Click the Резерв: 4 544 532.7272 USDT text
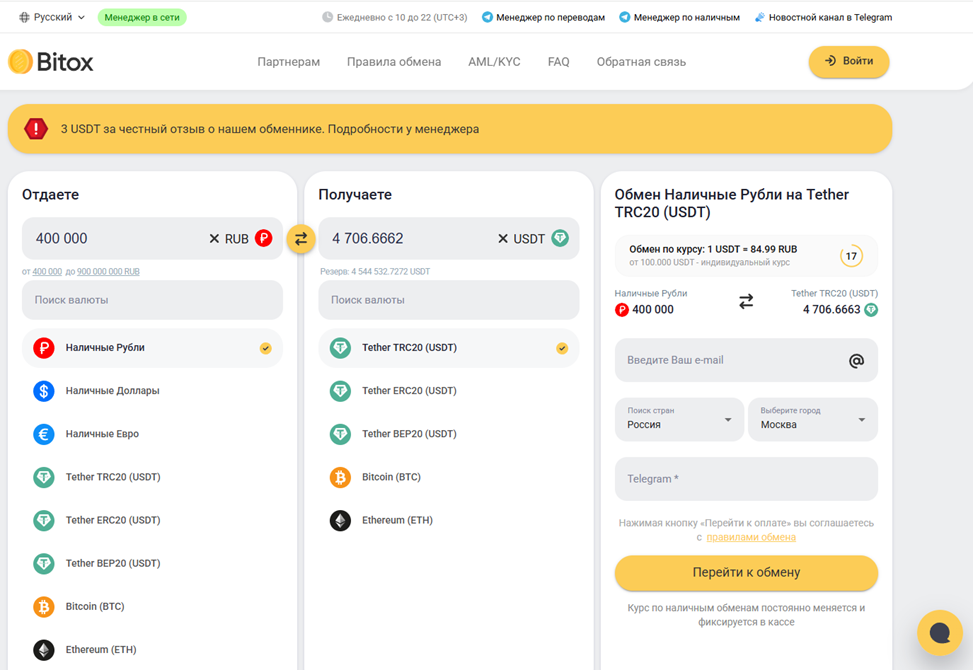The width and height of the screenshot is (973, 670). [x=375, y=272]
